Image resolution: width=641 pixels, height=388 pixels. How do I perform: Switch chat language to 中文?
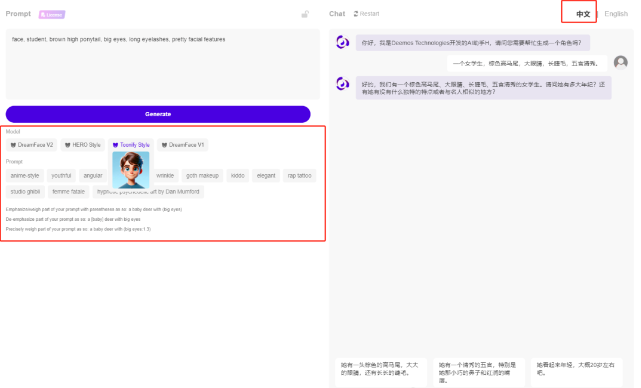(x=583, y=14)
